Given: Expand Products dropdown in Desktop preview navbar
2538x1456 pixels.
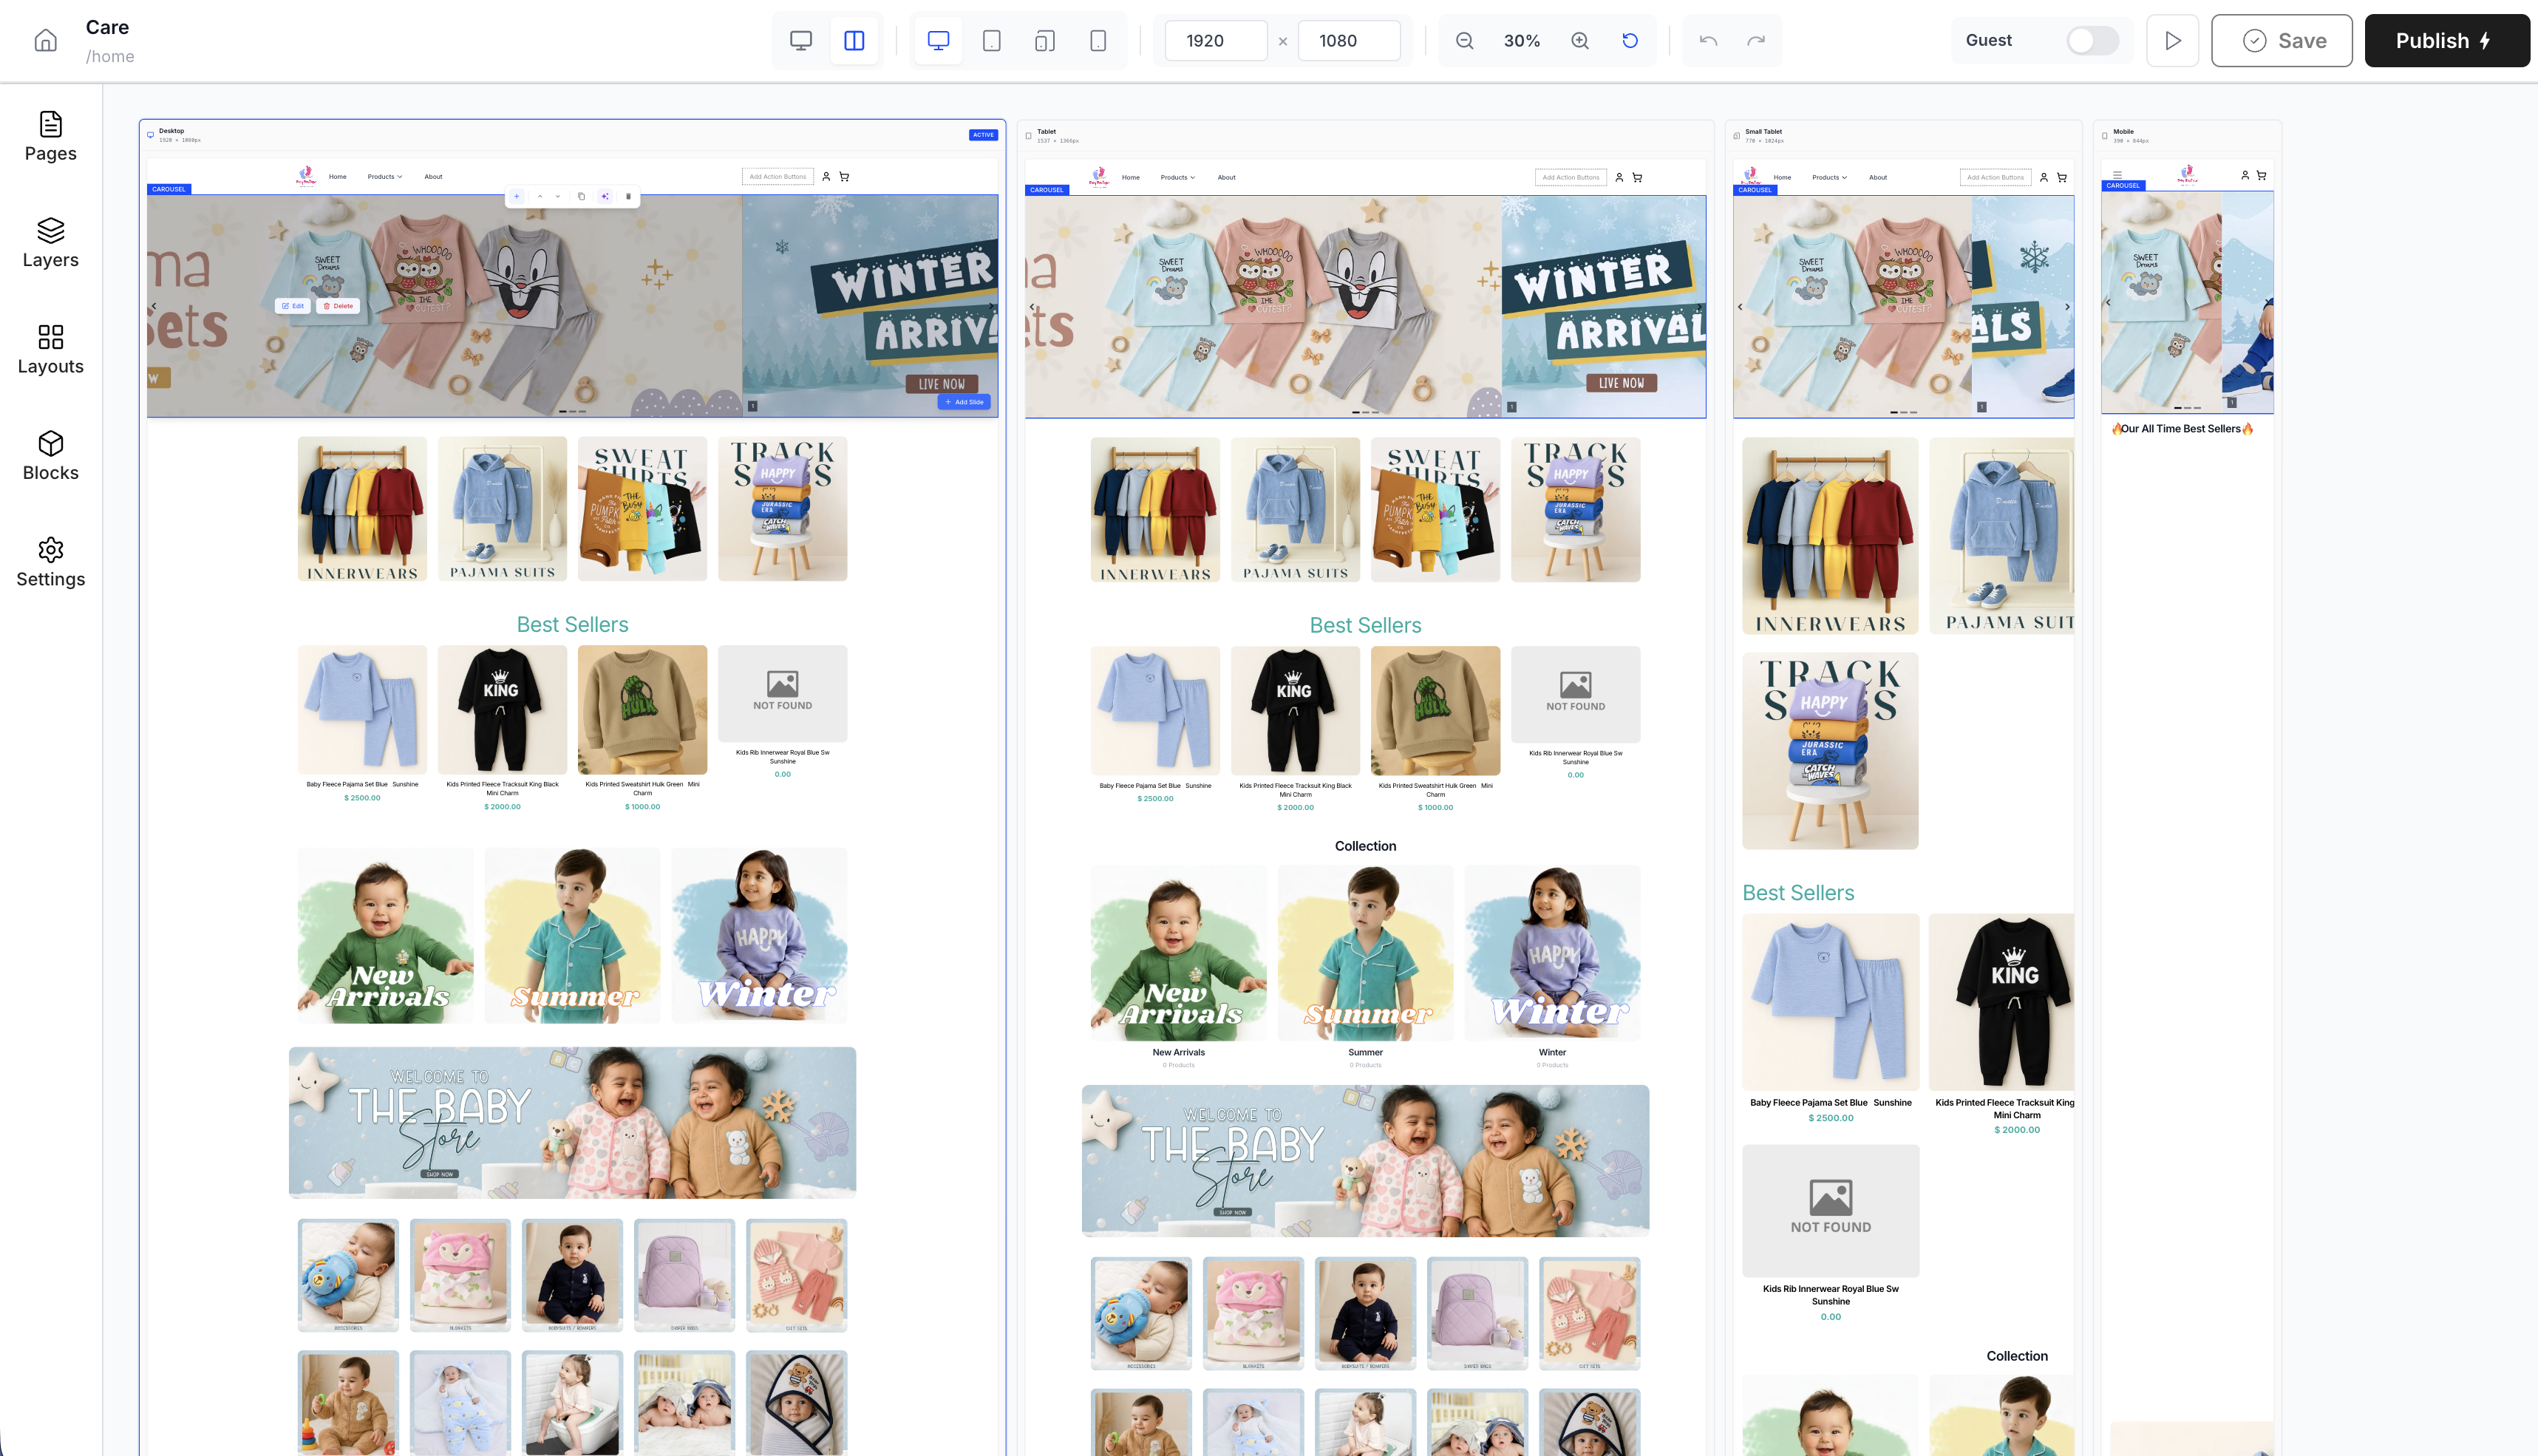Looking at the screenshot, I should point(384,176).
